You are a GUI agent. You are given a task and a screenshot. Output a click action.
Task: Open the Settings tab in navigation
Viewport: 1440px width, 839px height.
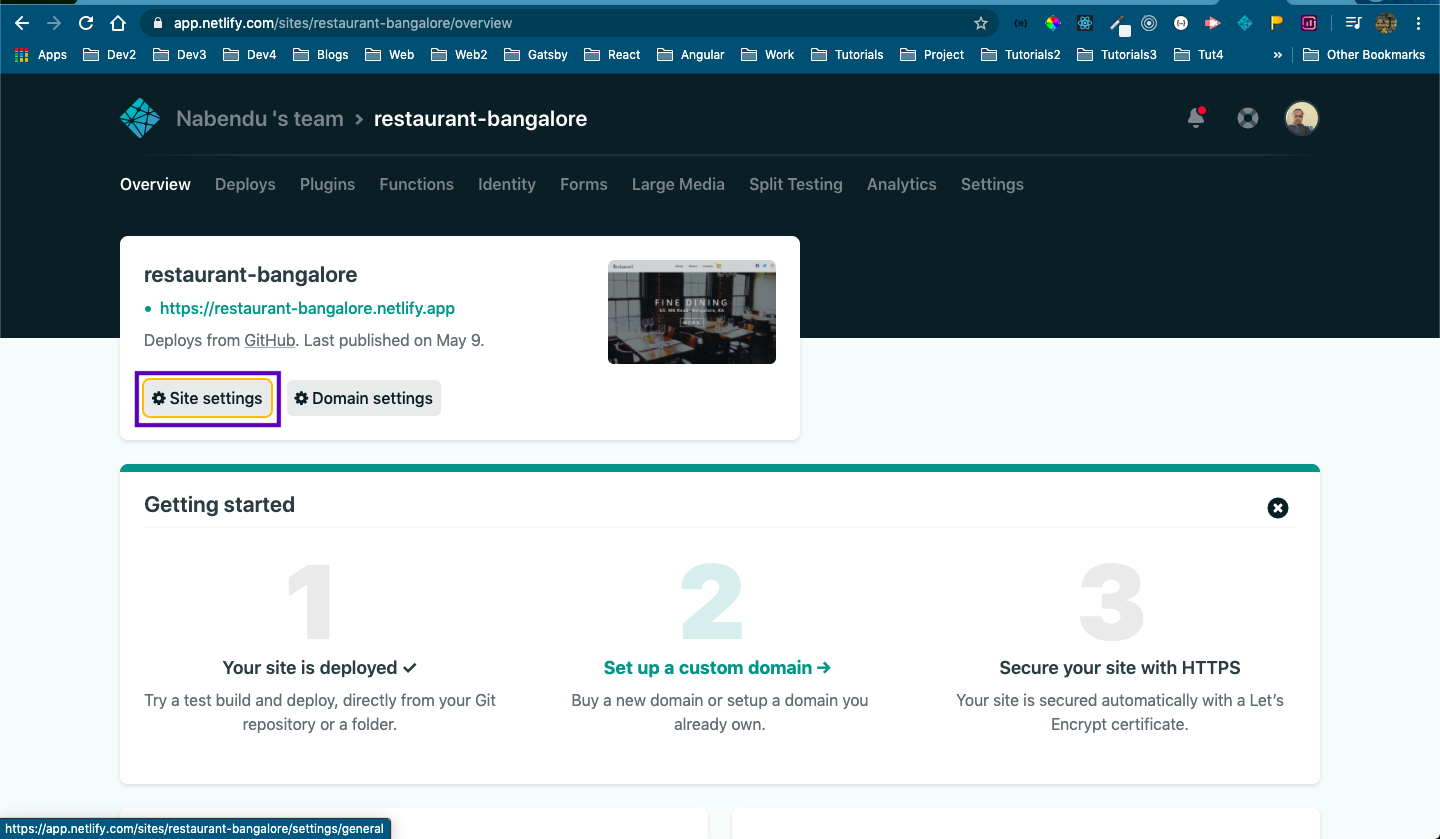[992, 184]
